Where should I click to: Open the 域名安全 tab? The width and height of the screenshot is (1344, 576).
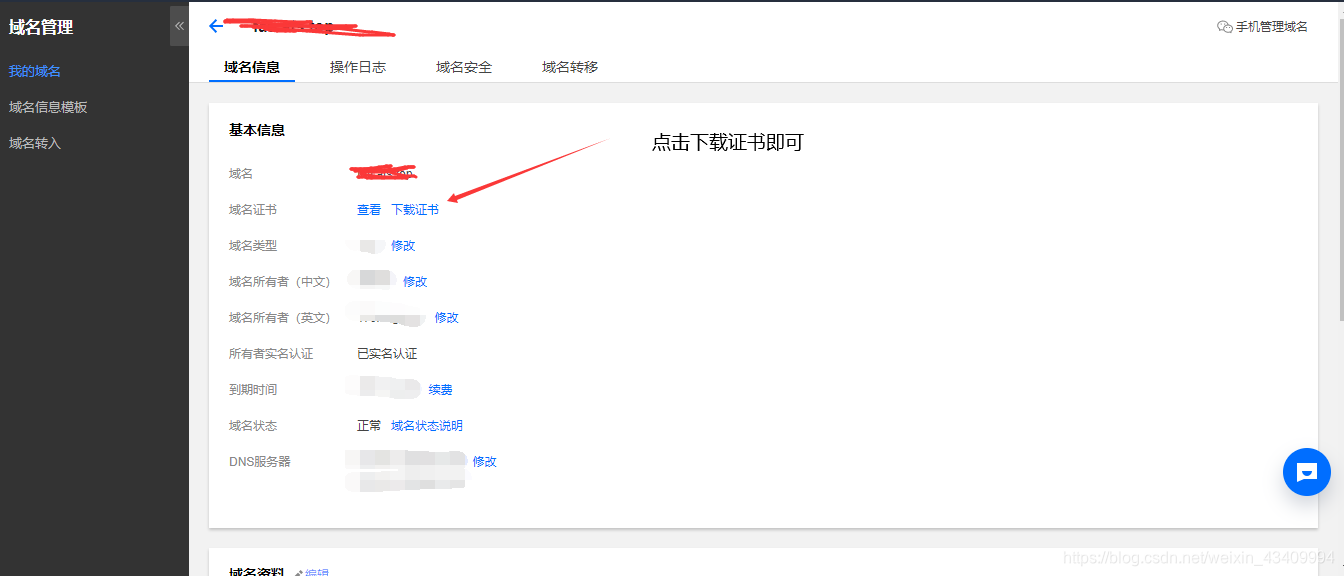click(464, 67)
